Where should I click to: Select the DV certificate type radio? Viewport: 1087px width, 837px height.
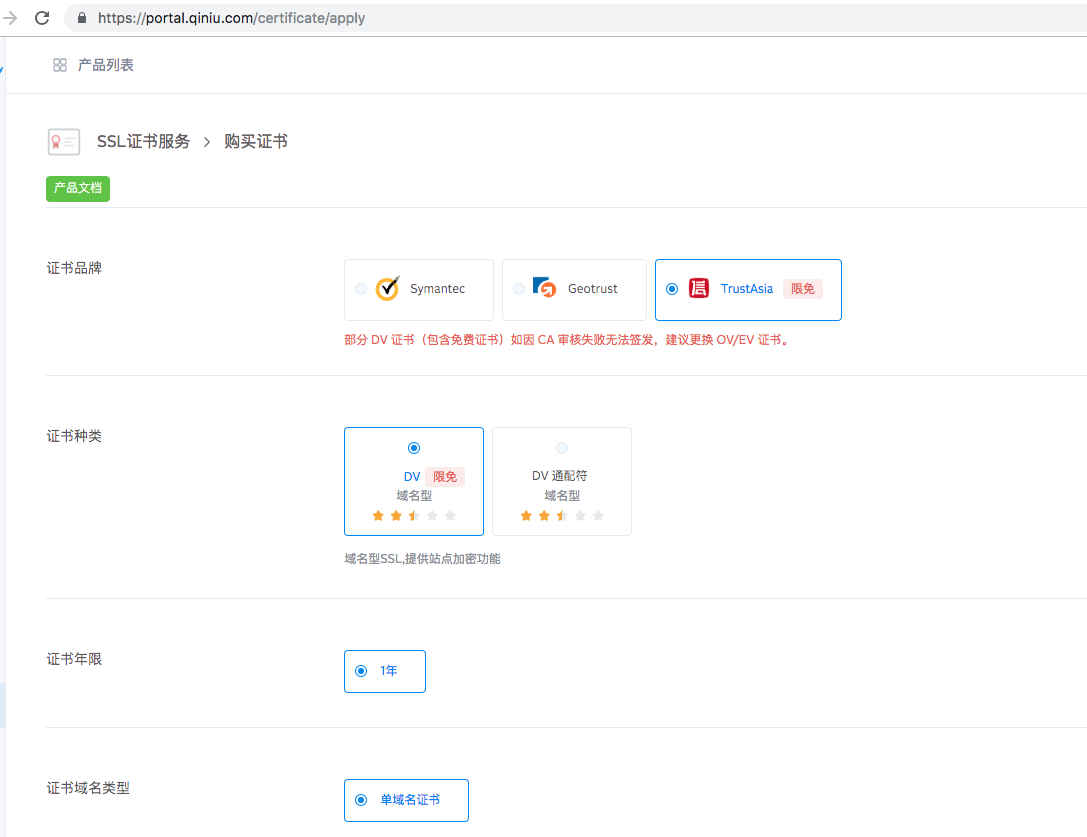click(414, 448)
